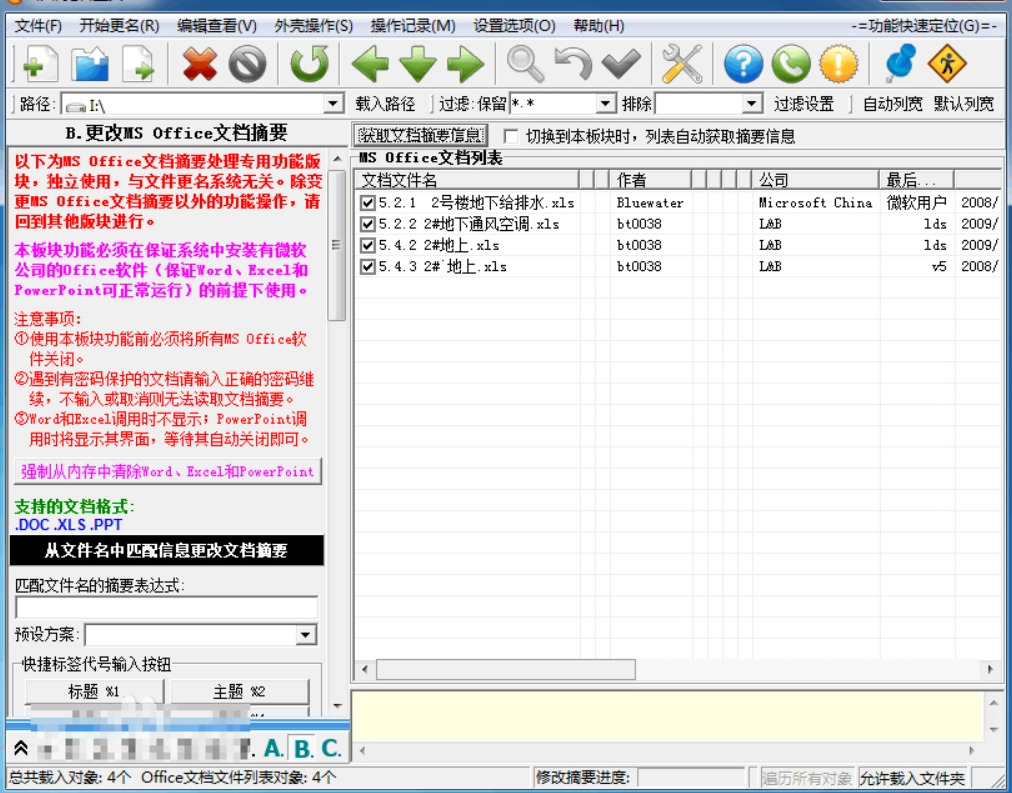Open the 开始更名(R) menu
Viewport: 1012px width, 793px height.
coord(119,26)
